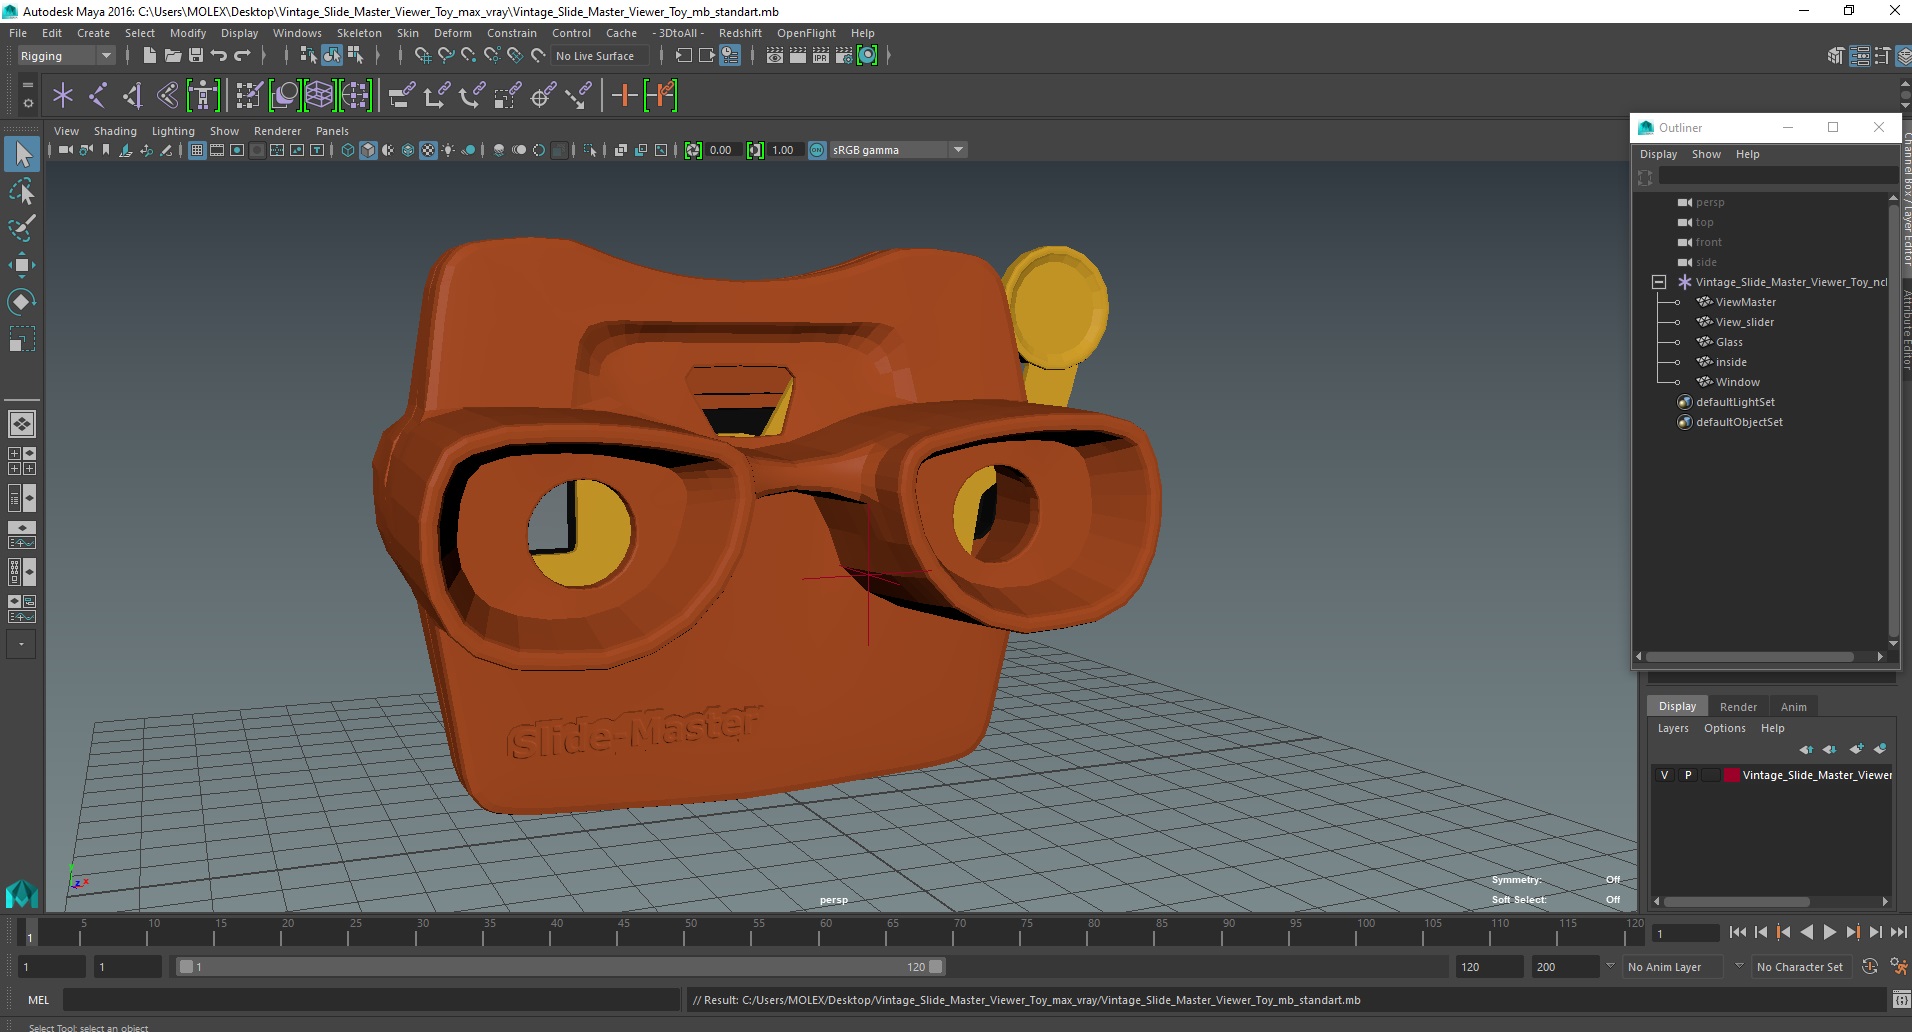This screenshot has height=1032, width=1912.
Task: Create new empty display layer icon
Action: 1856,749
